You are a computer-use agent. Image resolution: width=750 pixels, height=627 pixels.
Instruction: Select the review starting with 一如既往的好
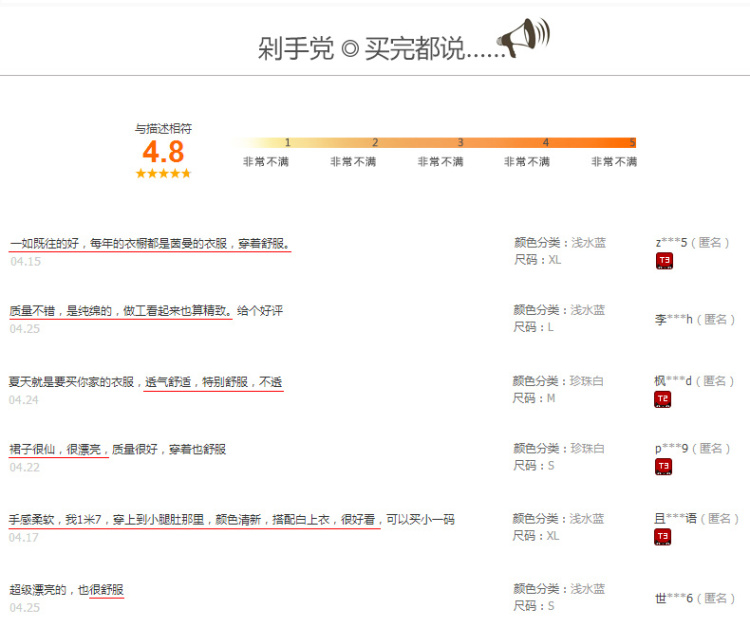pyautogui.click(x=150, y=243)
